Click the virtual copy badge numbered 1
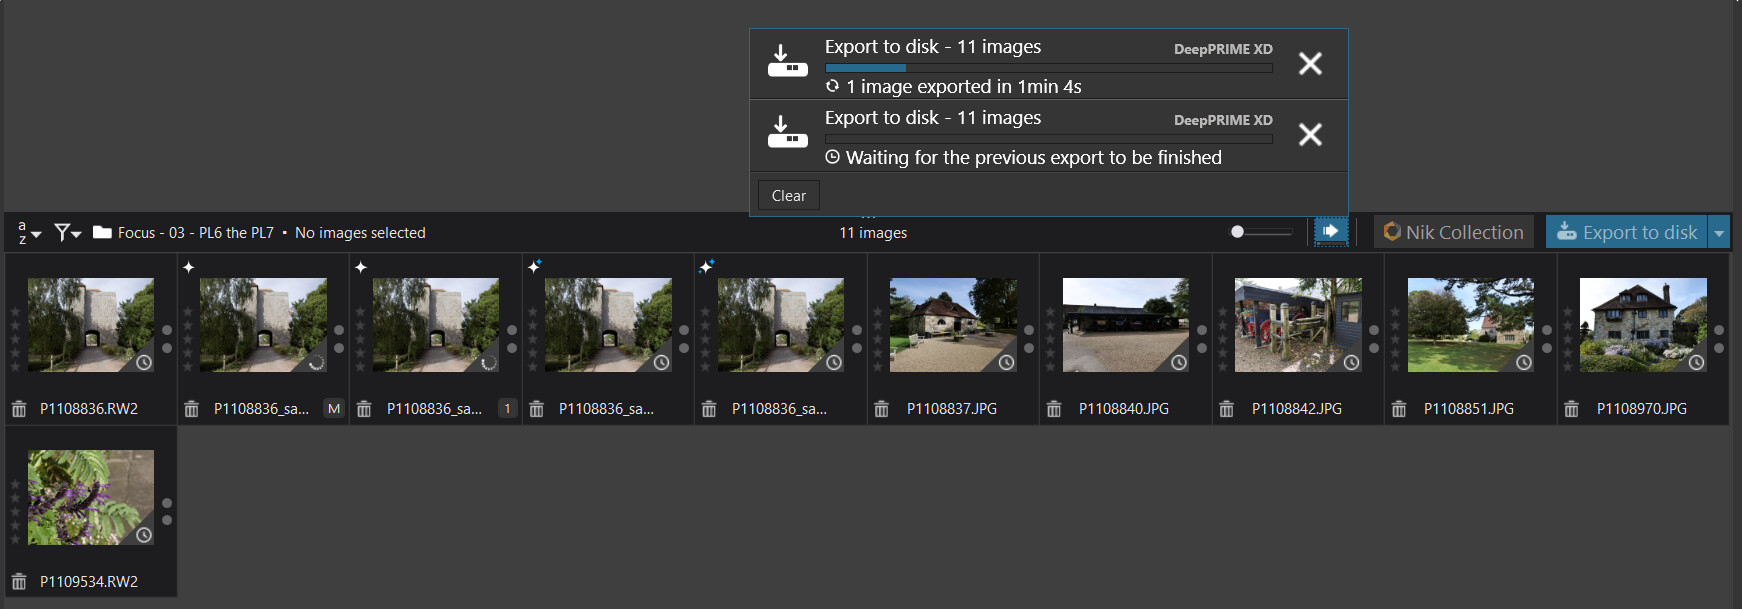The image size is (1742, 609). pos(507,408)
